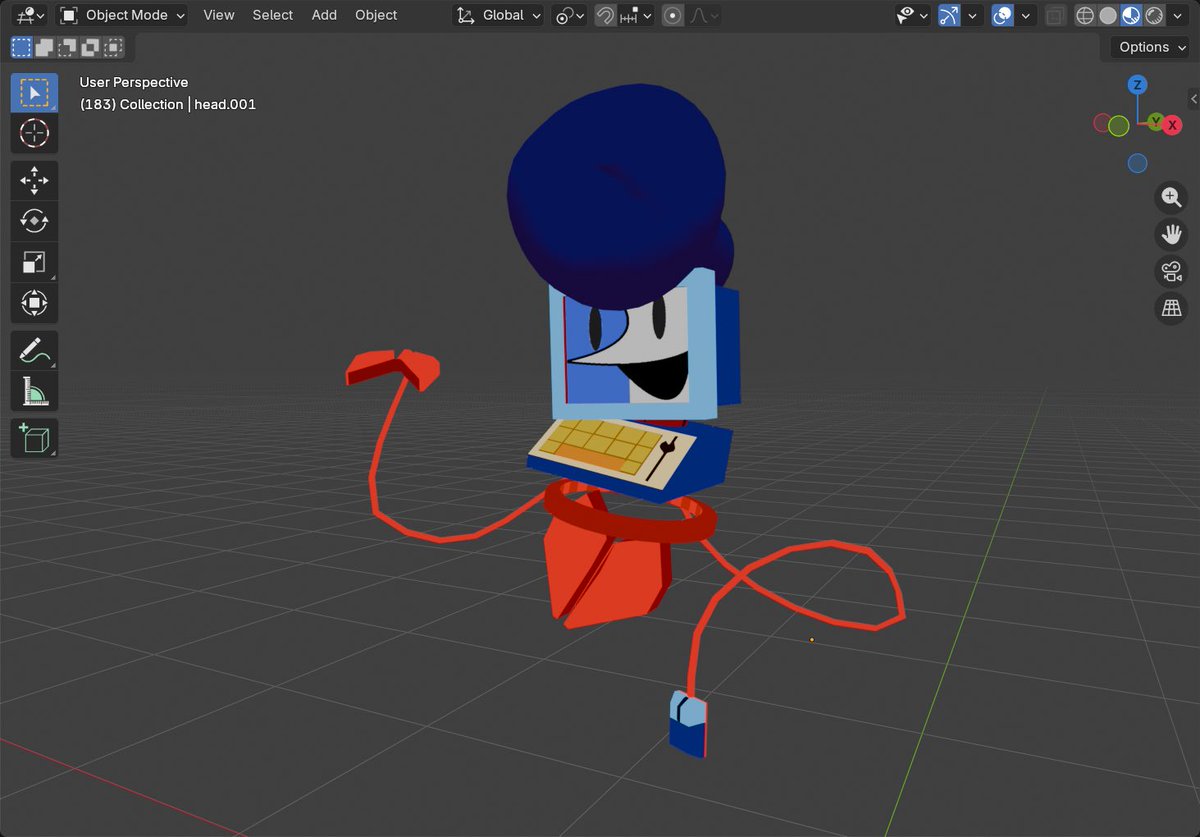The image size is (1200, 837).
Task: Select the Transform tool
Action: pos(34,302)
